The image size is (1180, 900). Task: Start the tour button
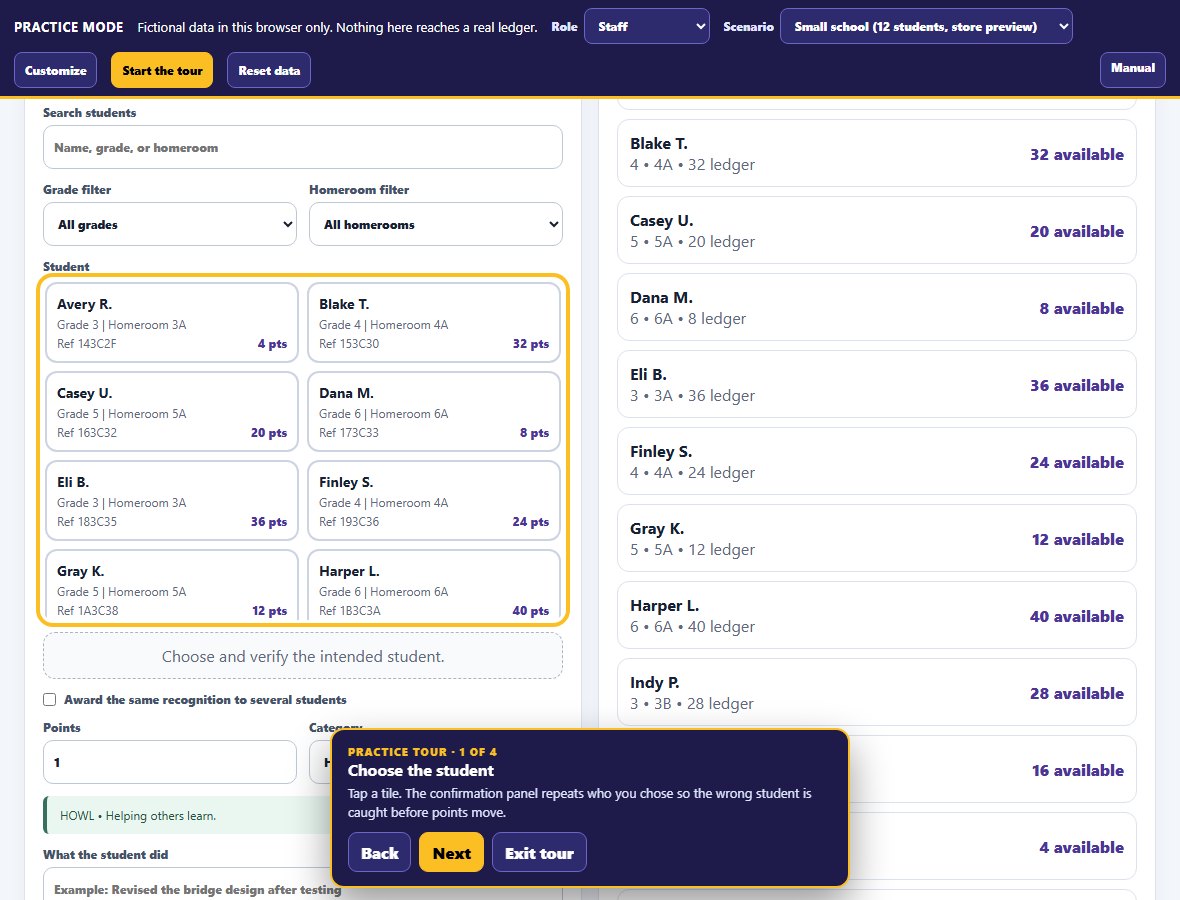click(x=162, y=70)
